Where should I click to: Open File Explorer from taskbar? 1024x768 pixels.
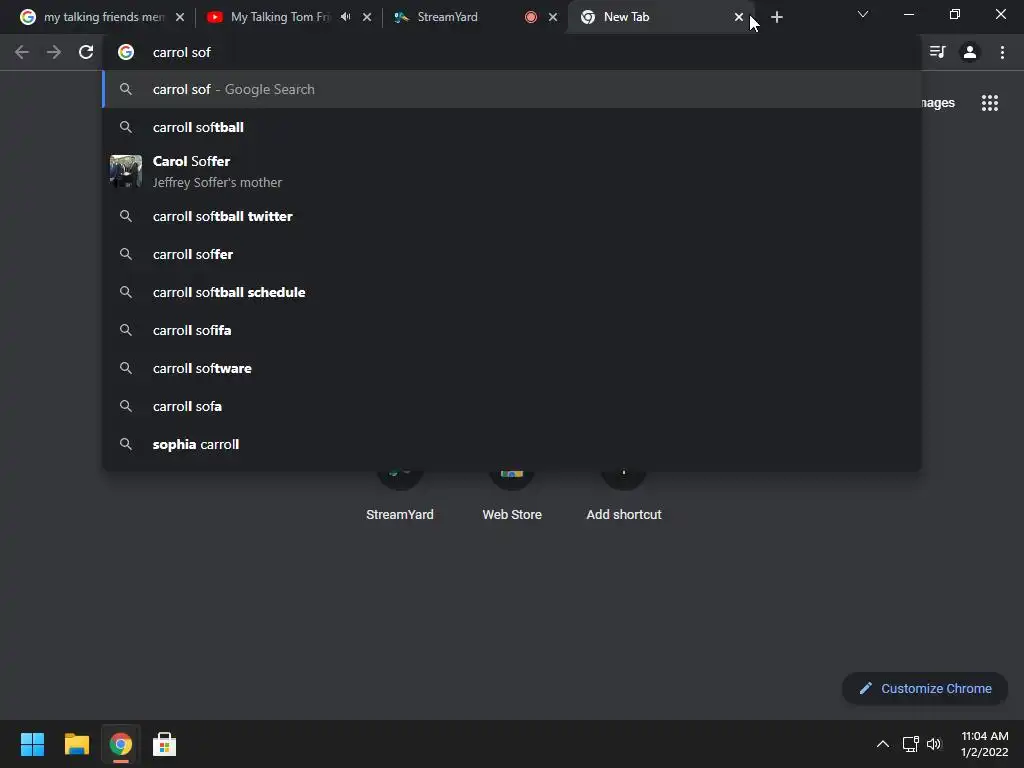point(76,744)
